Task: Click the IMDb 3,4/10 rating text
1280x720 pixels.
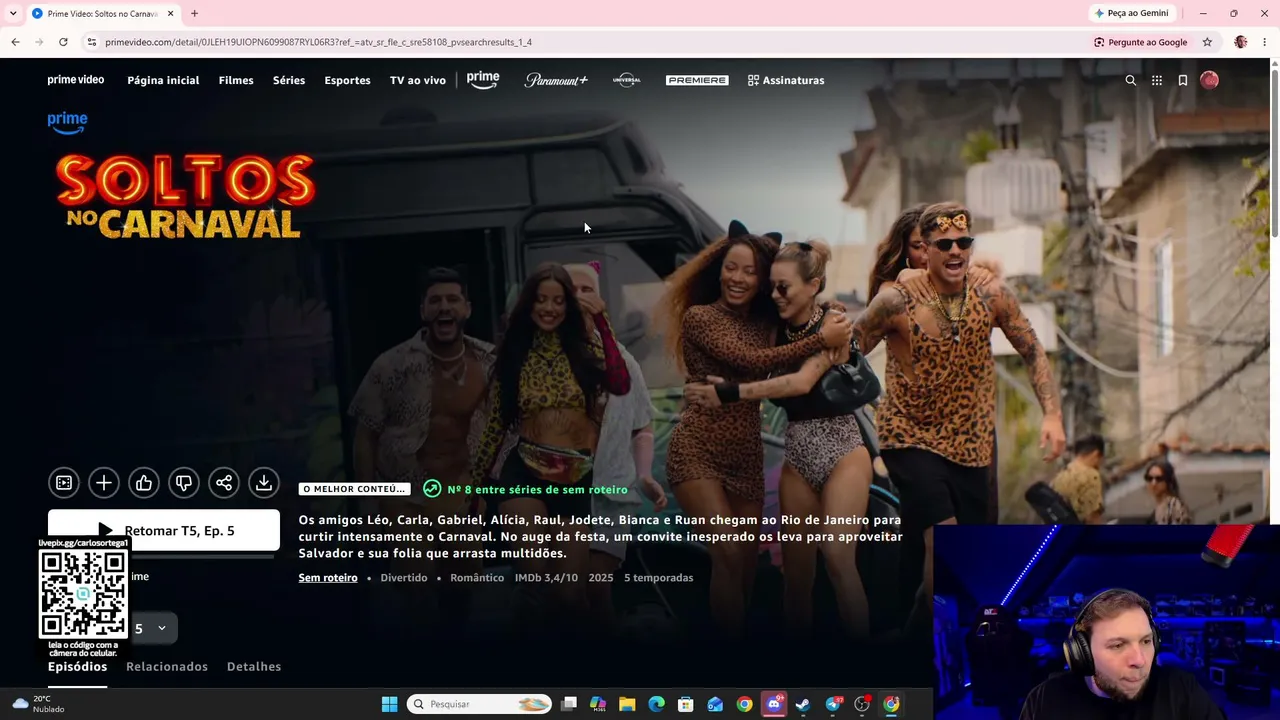Action: (x=546, y=578)
